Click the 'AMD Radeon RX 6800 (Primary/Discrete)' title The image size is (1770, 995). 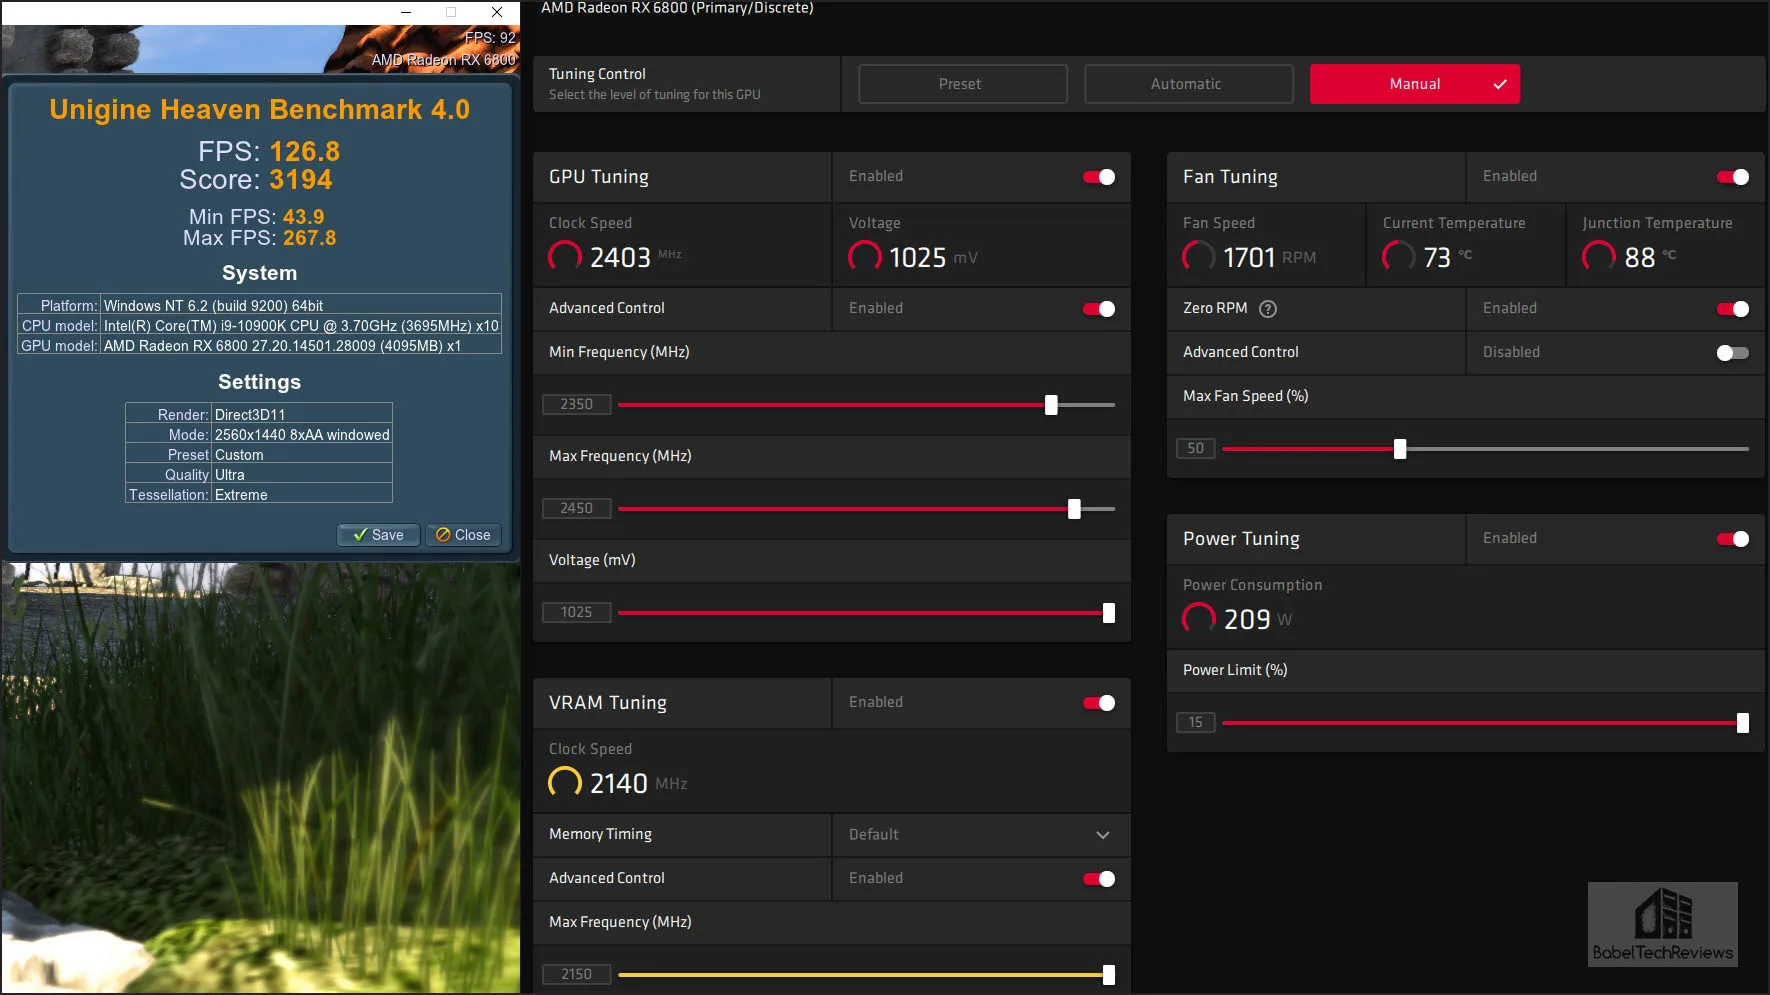click(677, 8)
